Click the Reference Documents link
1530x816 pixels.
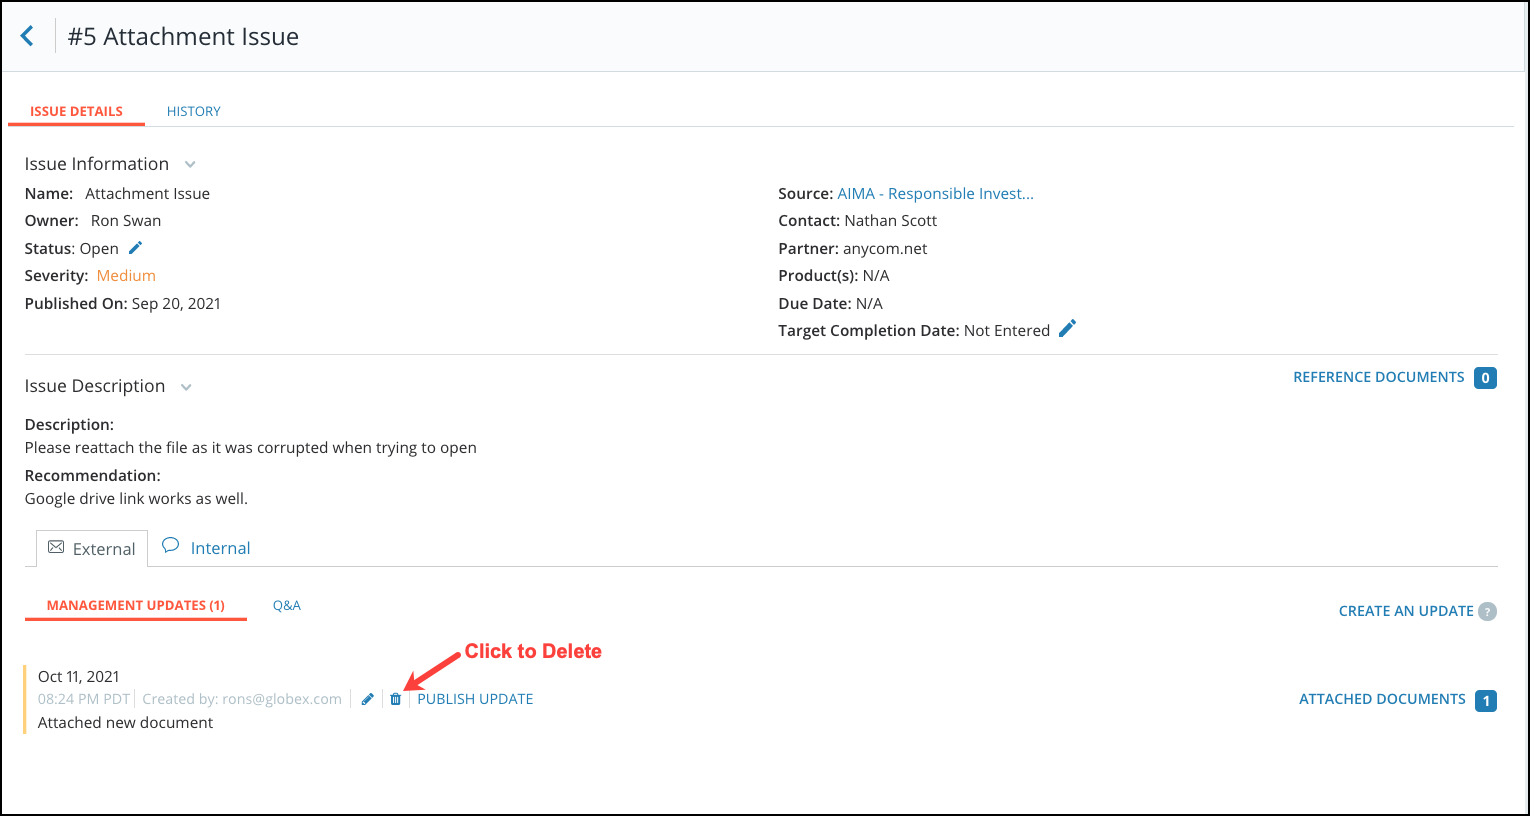coord(1379,377)
